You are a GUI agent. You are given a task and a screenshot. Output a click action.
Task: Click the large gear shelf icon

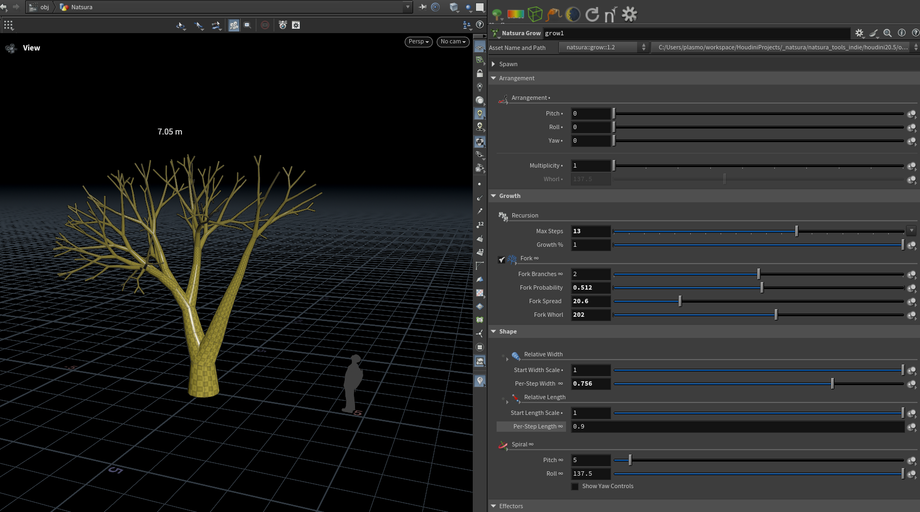[629, 14]
